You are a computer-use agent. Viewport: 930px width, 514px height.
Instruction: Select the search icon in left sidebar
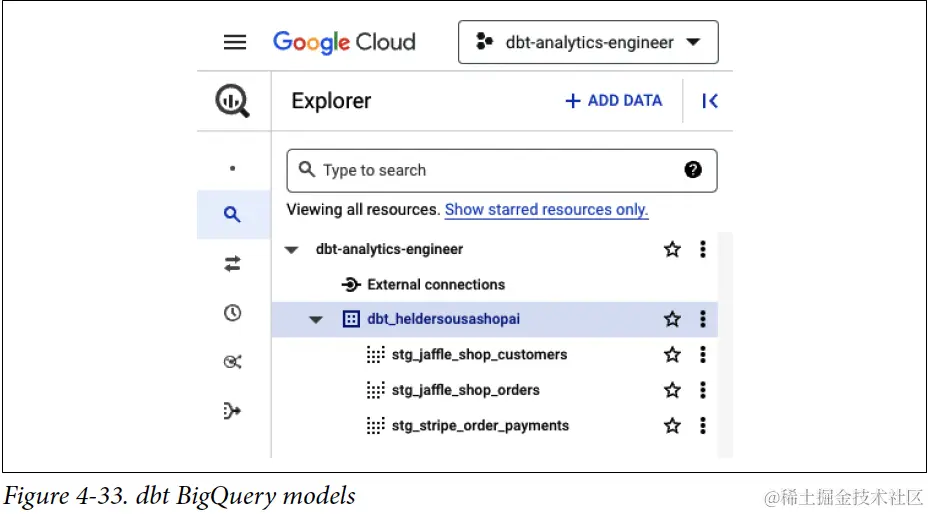click(x=232, y=214)
